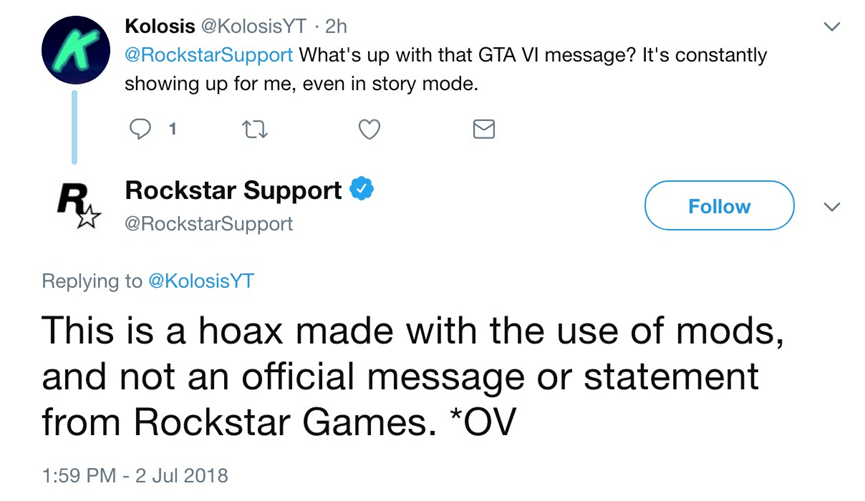Image resolution: width=865 pixels, height=501 pixels.
Task: Open the @RockstarSupport mention in Kolosis's tweet
Action: pos(209,54)
